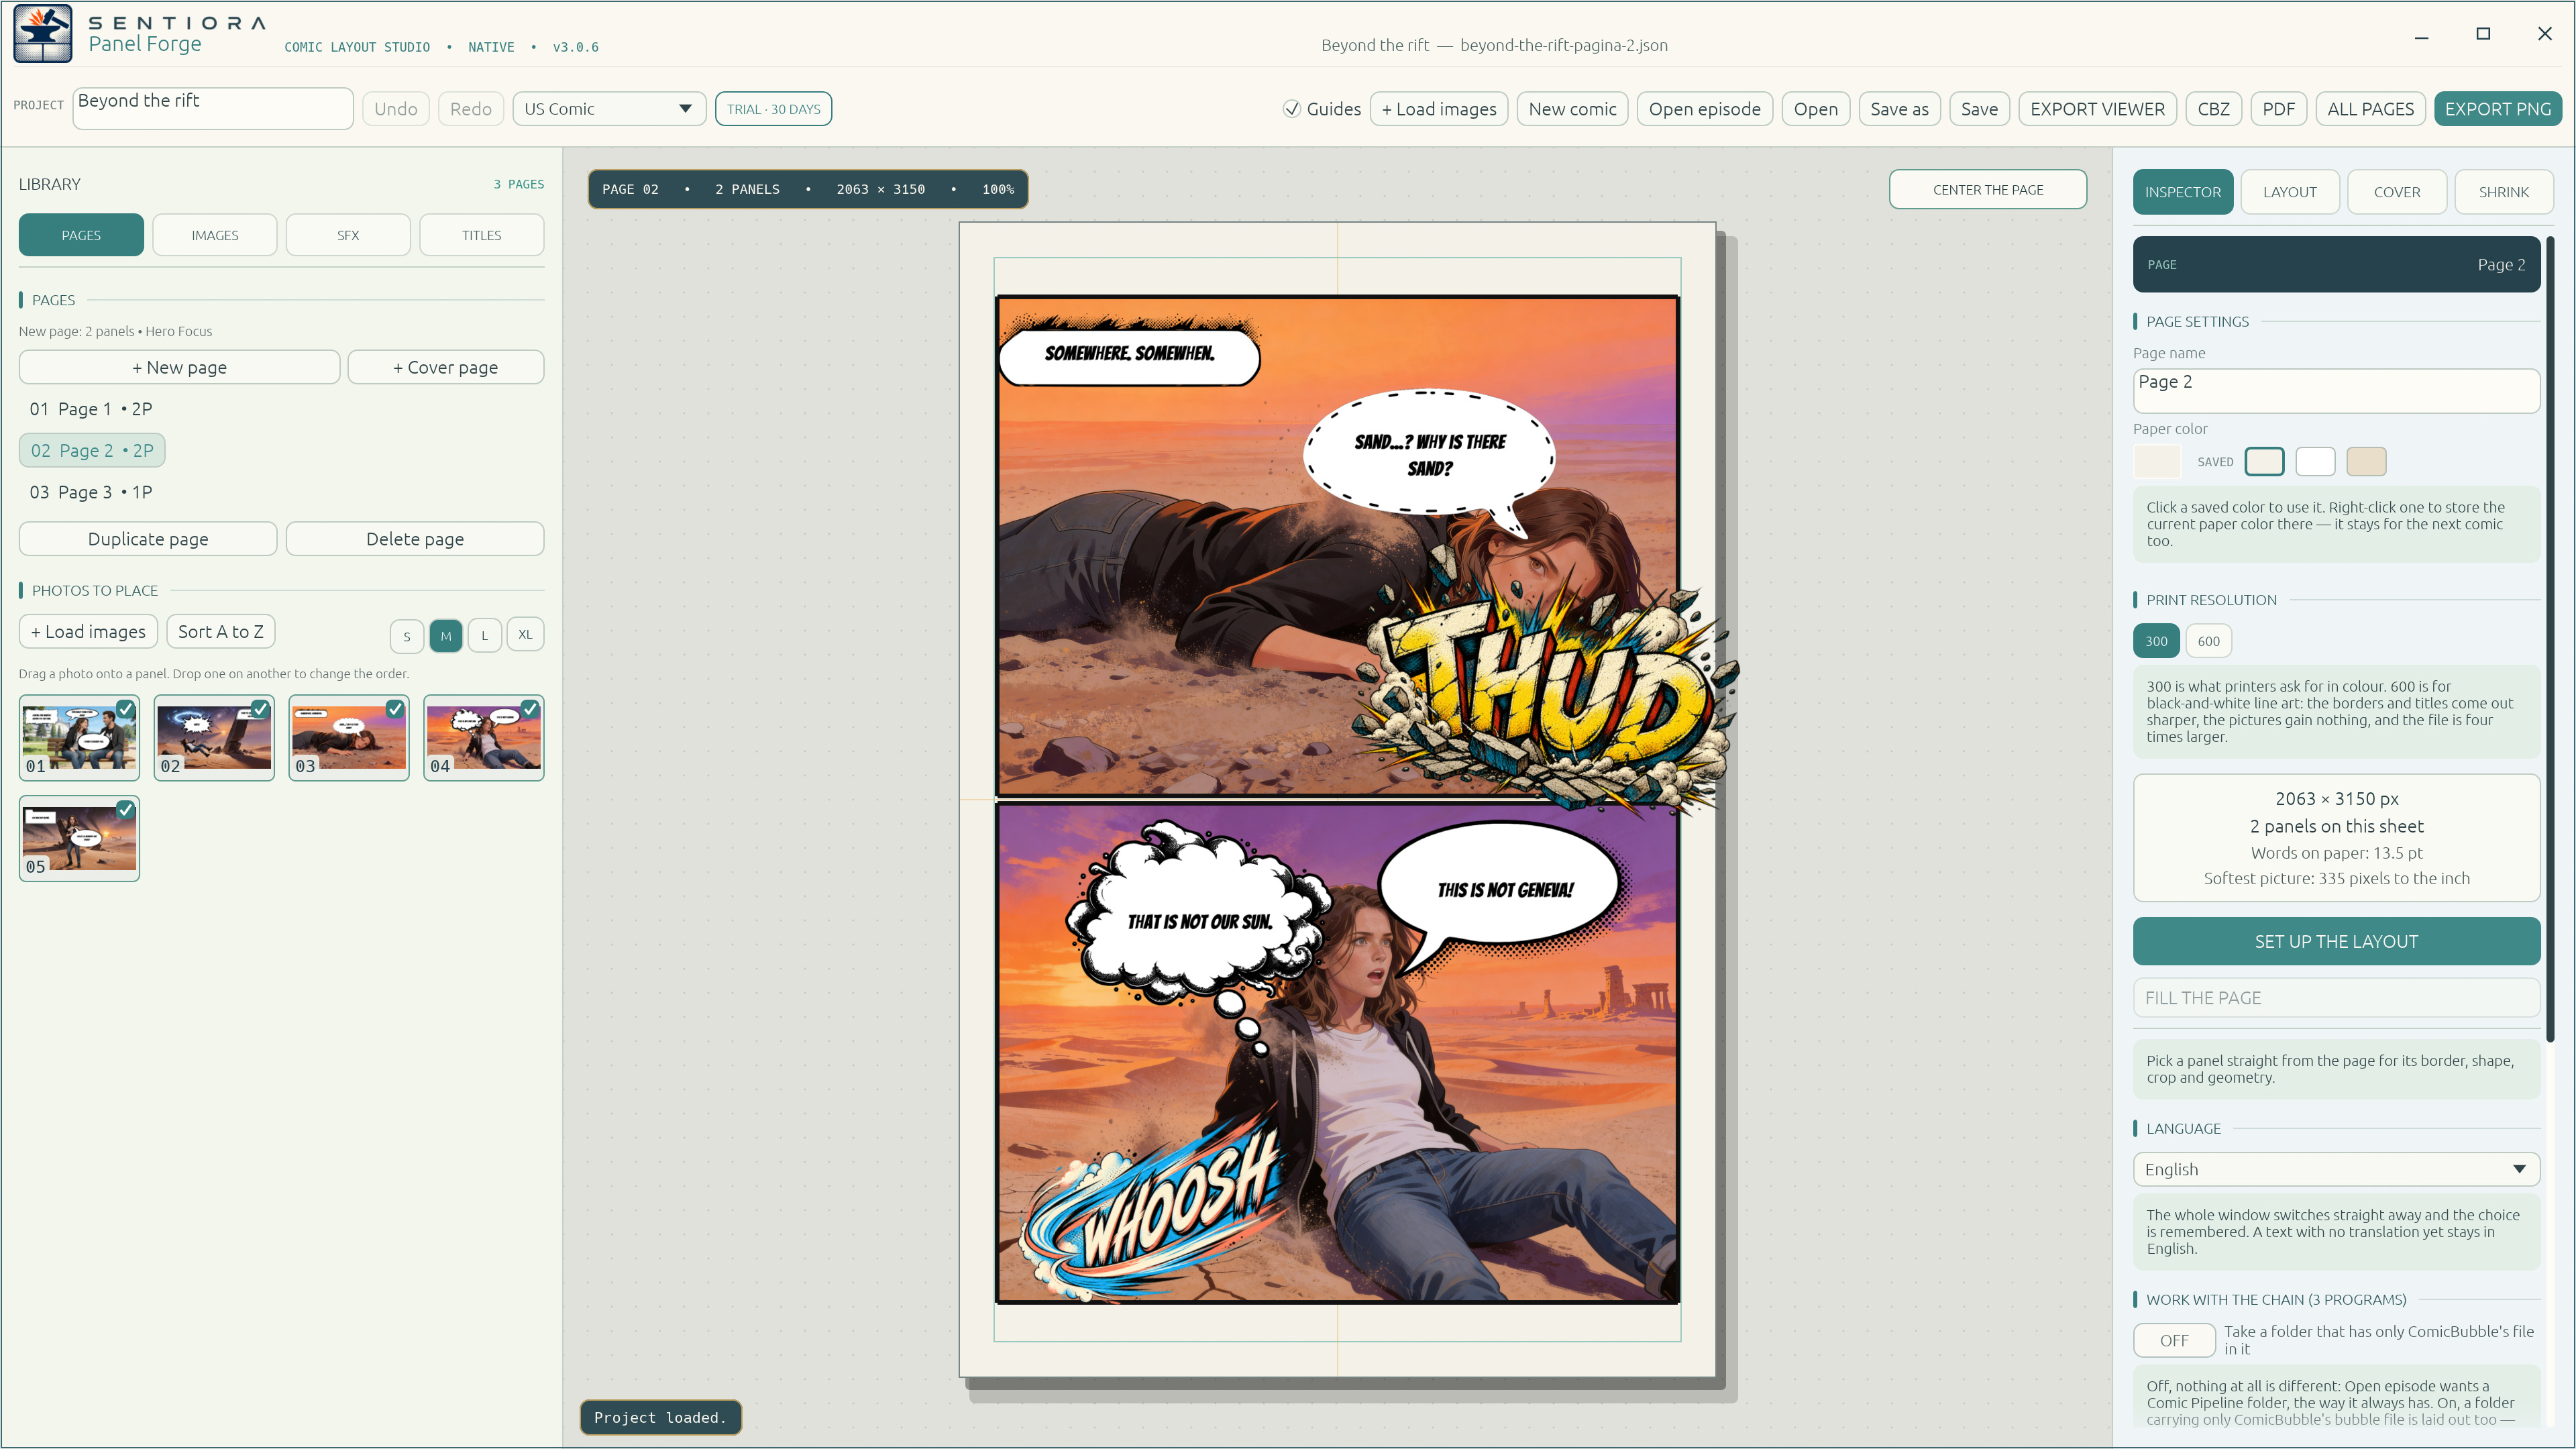The width and height of the screenshot is (2576, 1449).
Task: Click the Sentiora Panel Forge anvil logo
Action: 42,33
